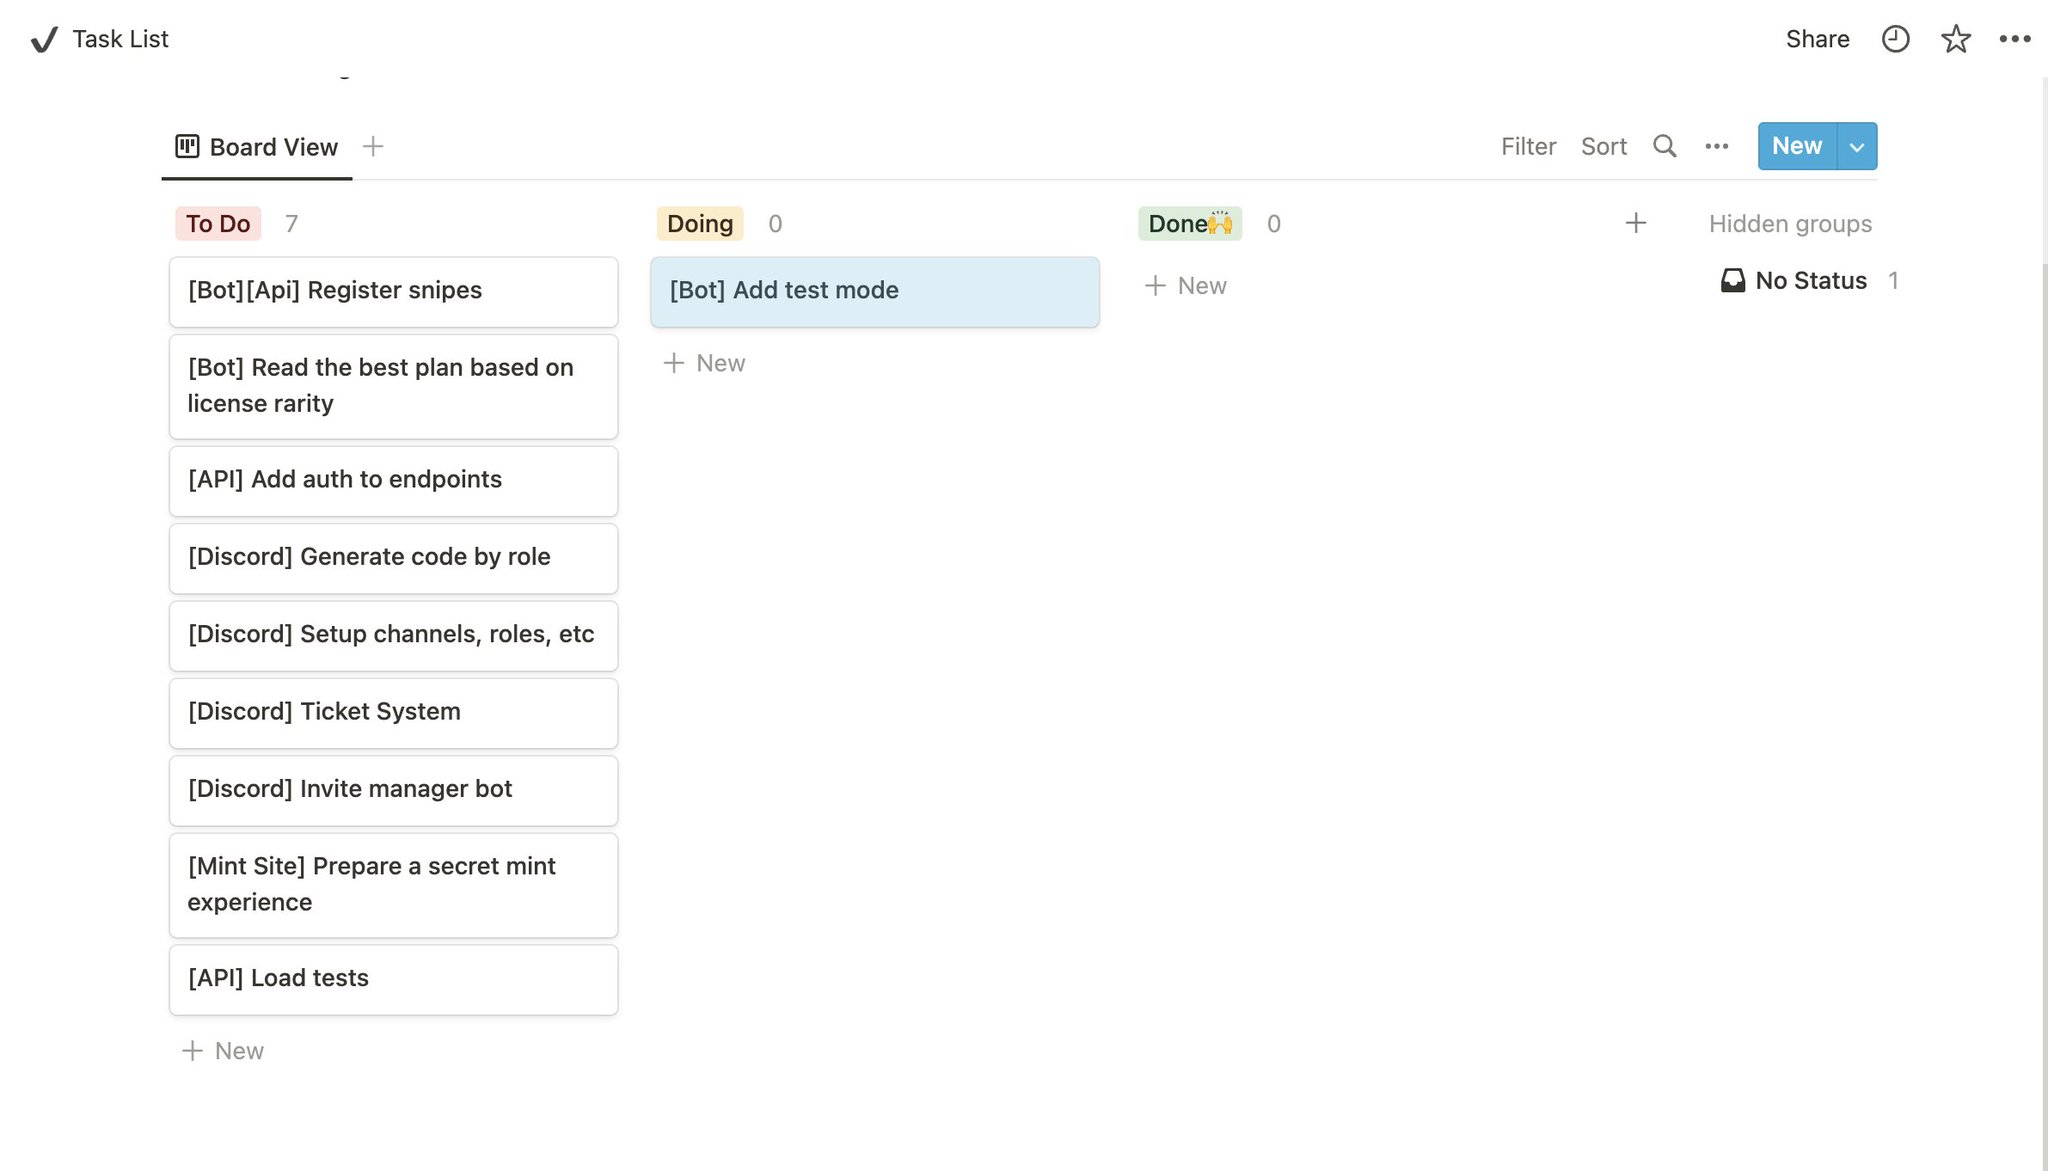Show the No Status hidden group
The width and height of the screenshot is (2048, 1171).
point(1809,280)
